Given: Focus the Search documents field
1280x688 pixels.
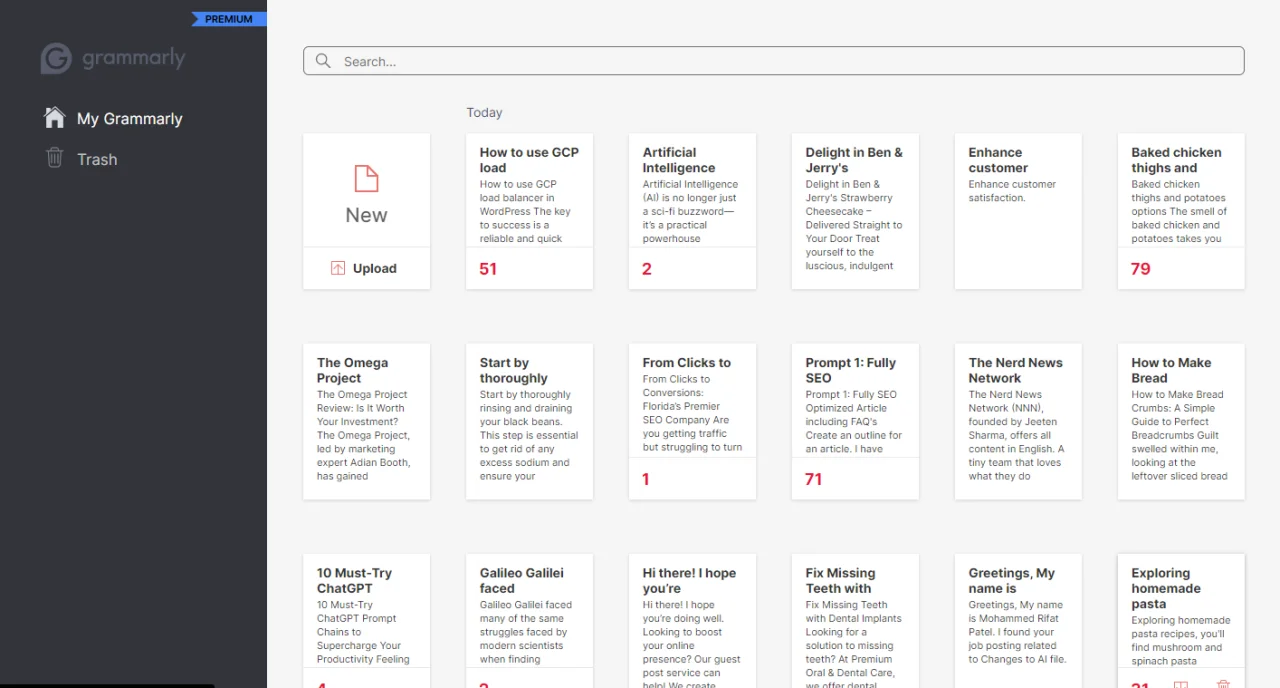Looking at the screenshot, I should pyautogui.click(x=774, y=61).
